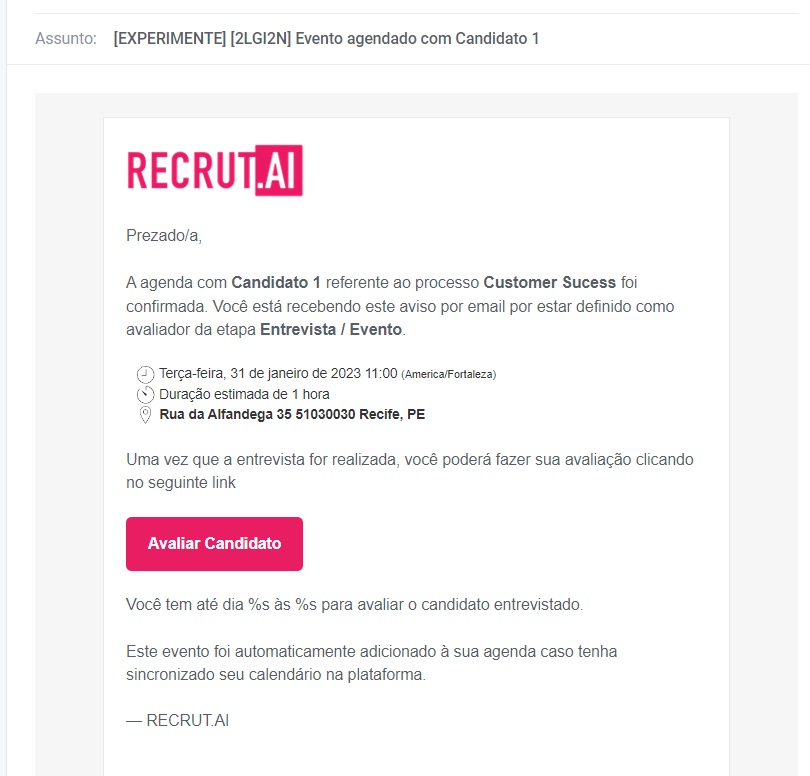Click the bold Entrevista / Evento stage name
The width and height of the screenshot is (810, 776).
[330, 329]
